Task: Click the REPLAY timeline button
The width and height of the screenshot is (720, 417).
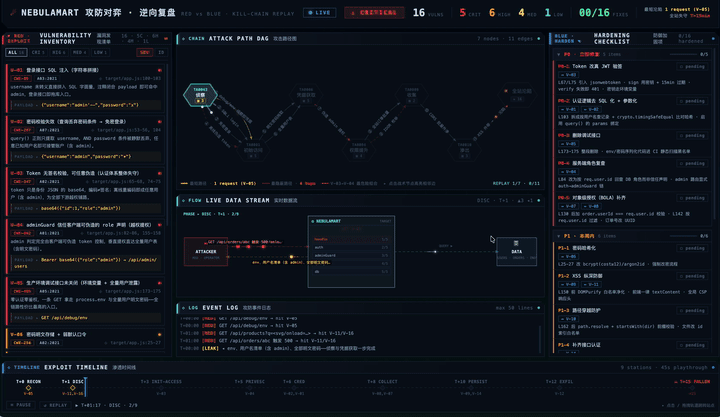Action: pos(55,405)
